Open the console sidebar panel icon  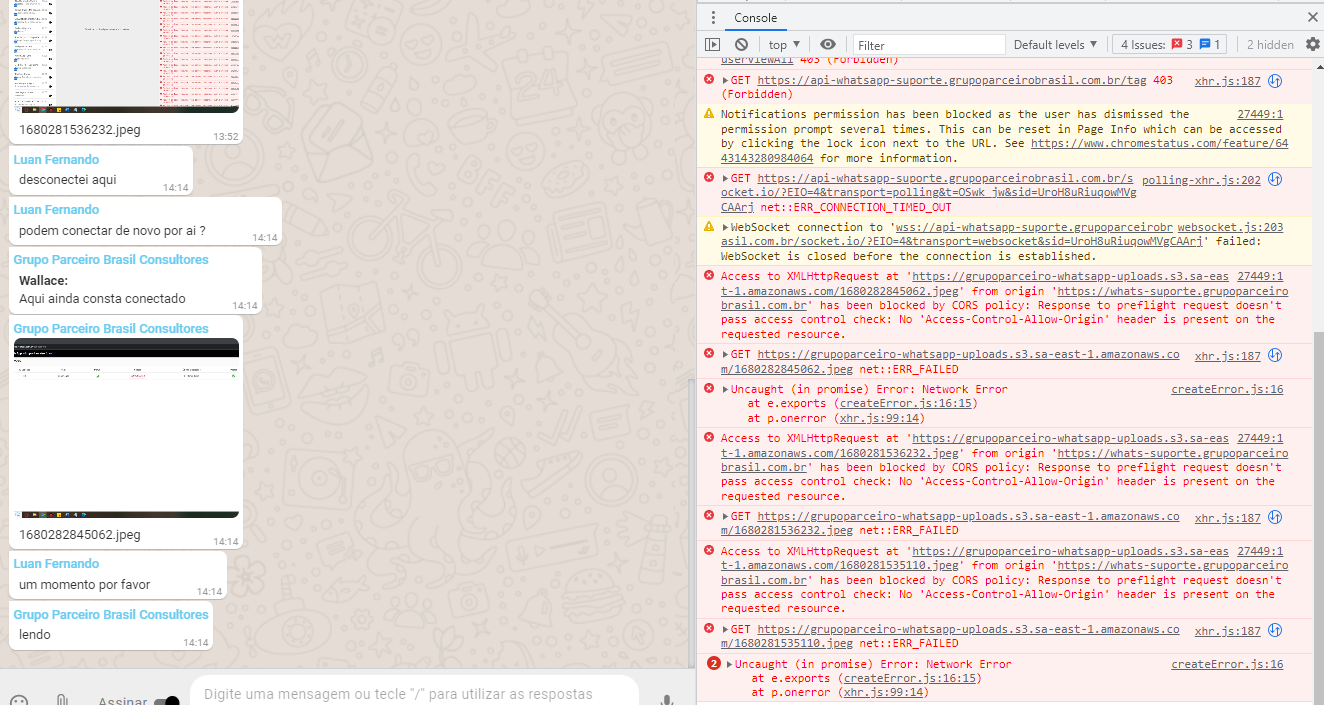(x=712, y=44)
